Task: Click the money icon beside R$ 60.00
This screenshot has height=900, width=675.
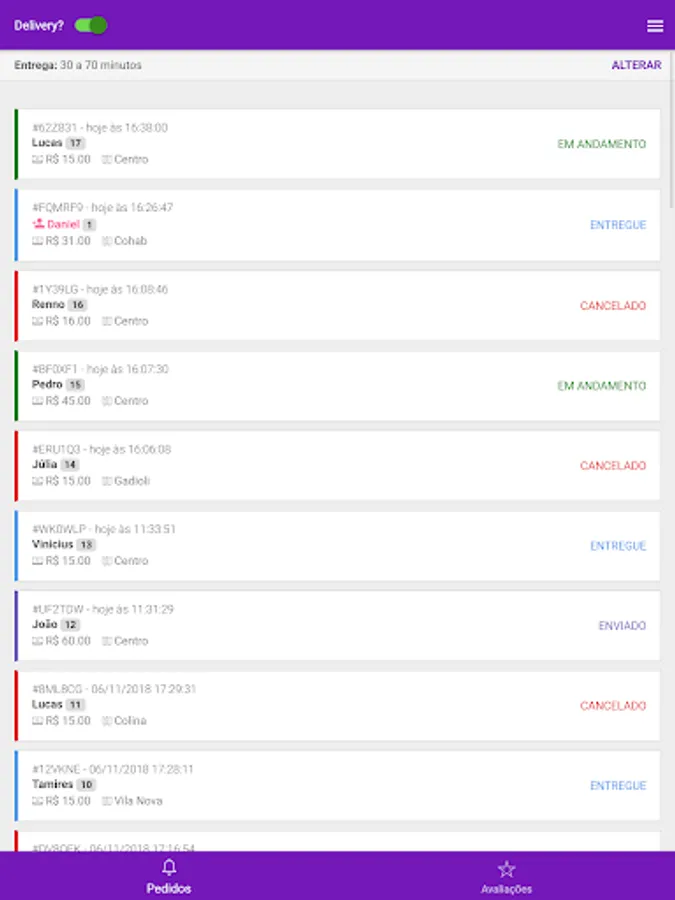Action: pyautogui.click(x=37, y=641)
